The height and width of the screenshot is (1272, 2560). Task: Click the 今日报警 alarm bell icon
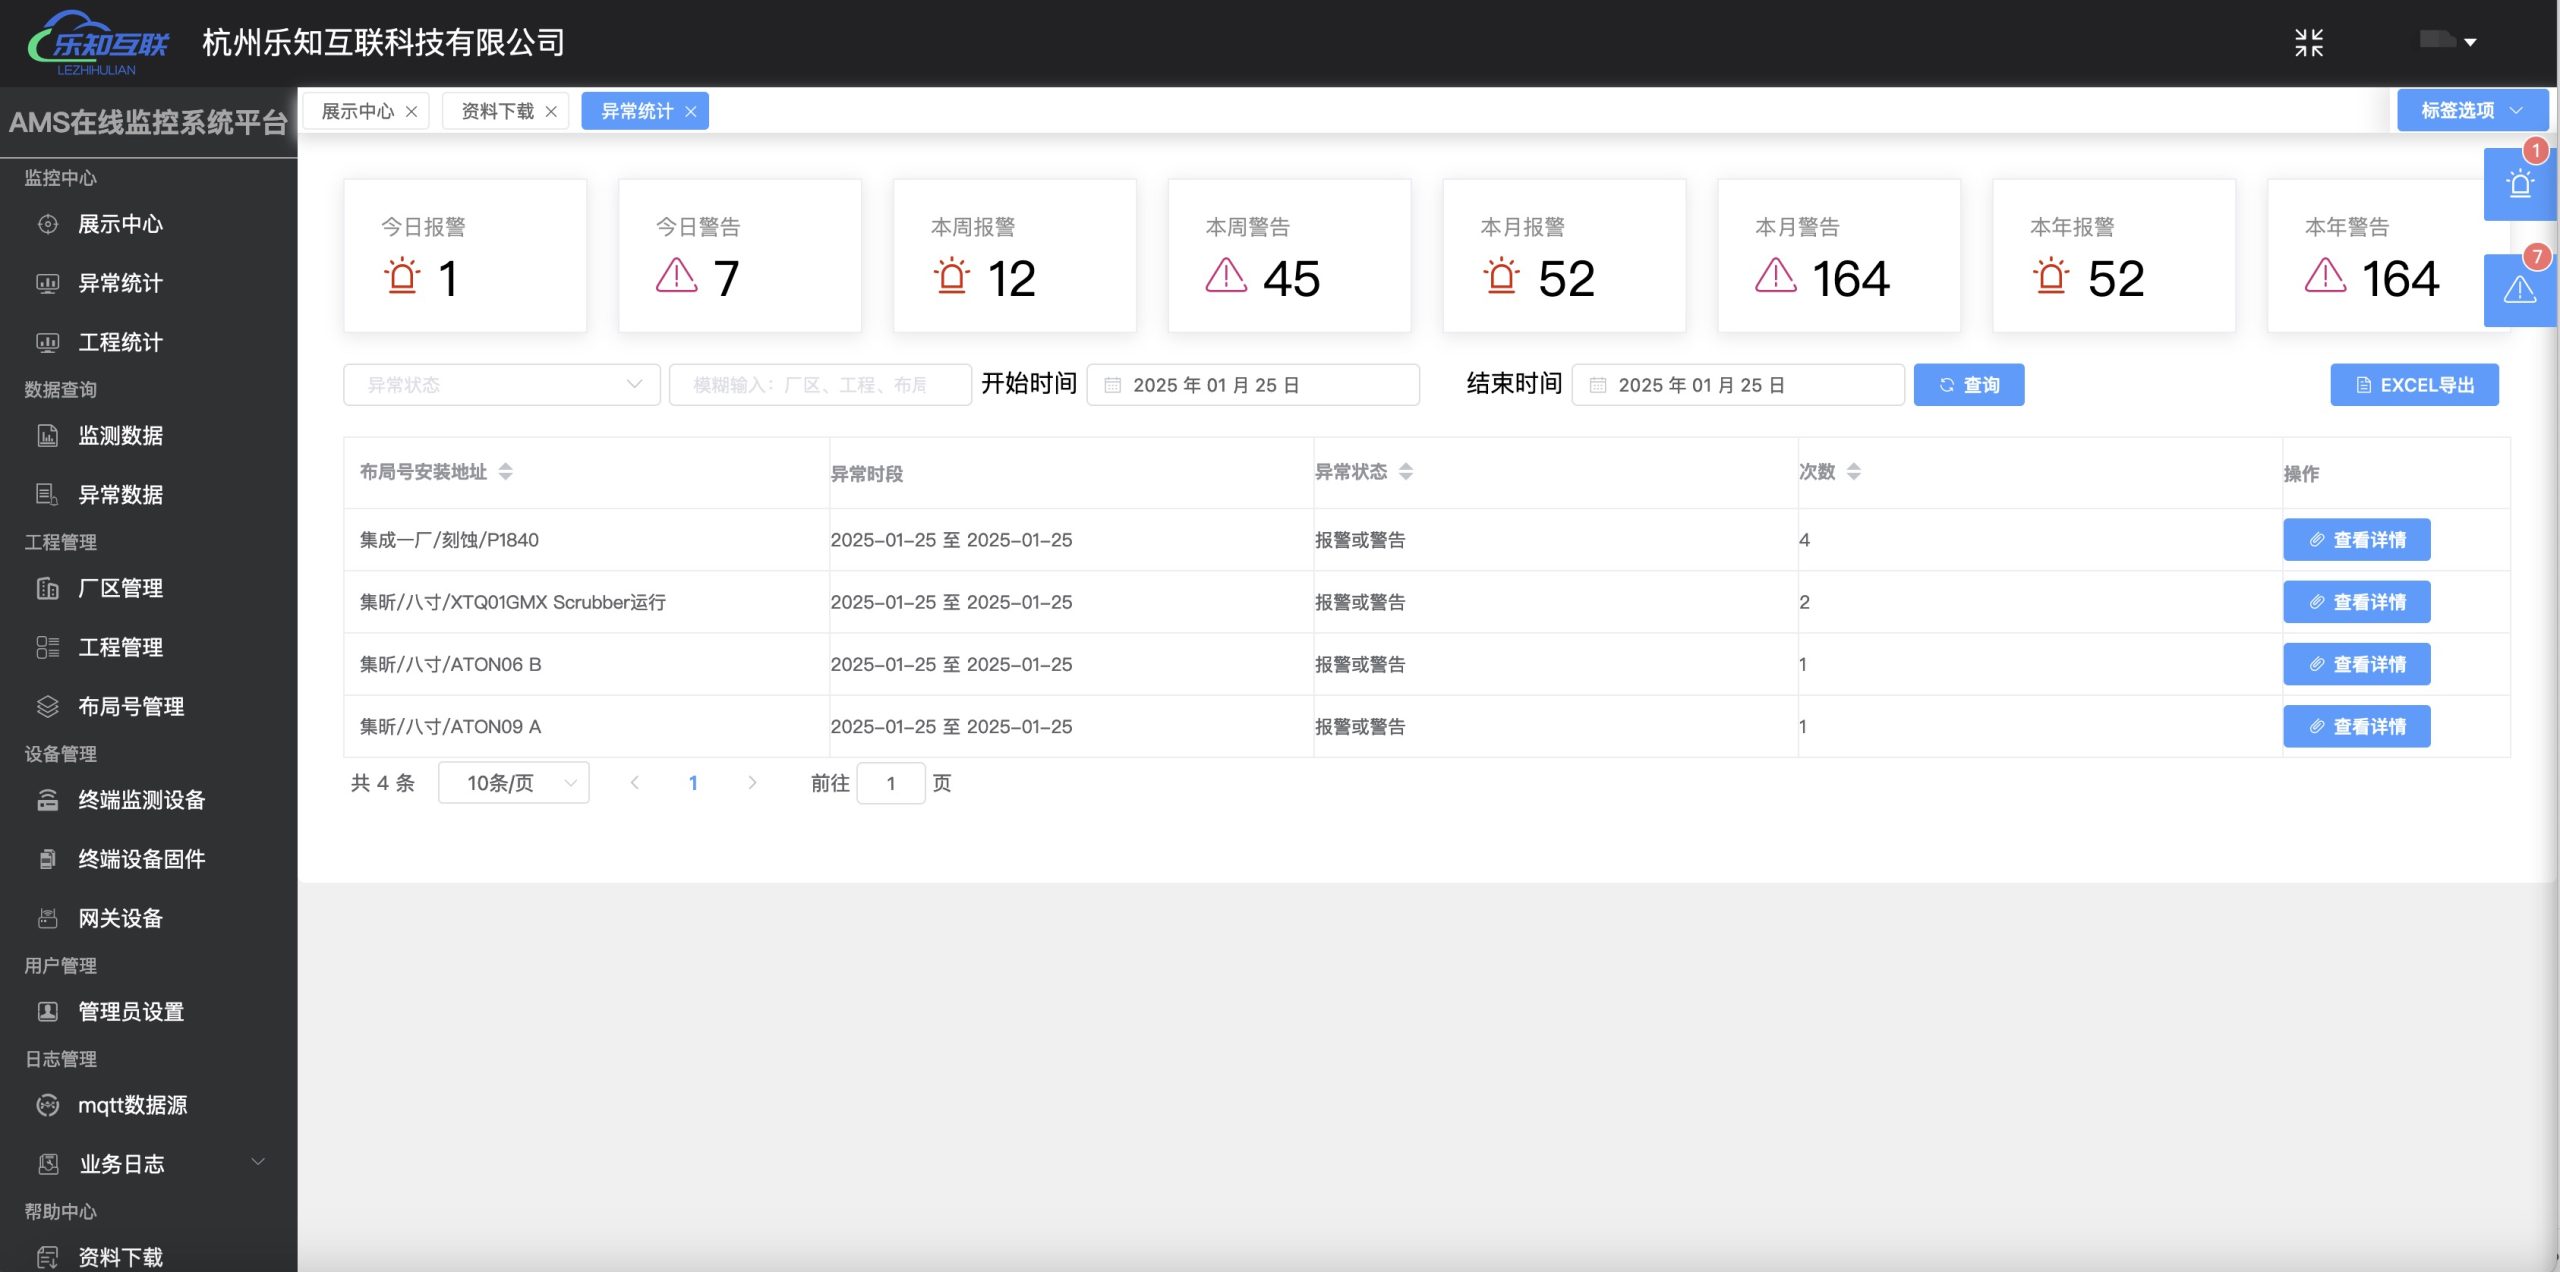point(402,275)
